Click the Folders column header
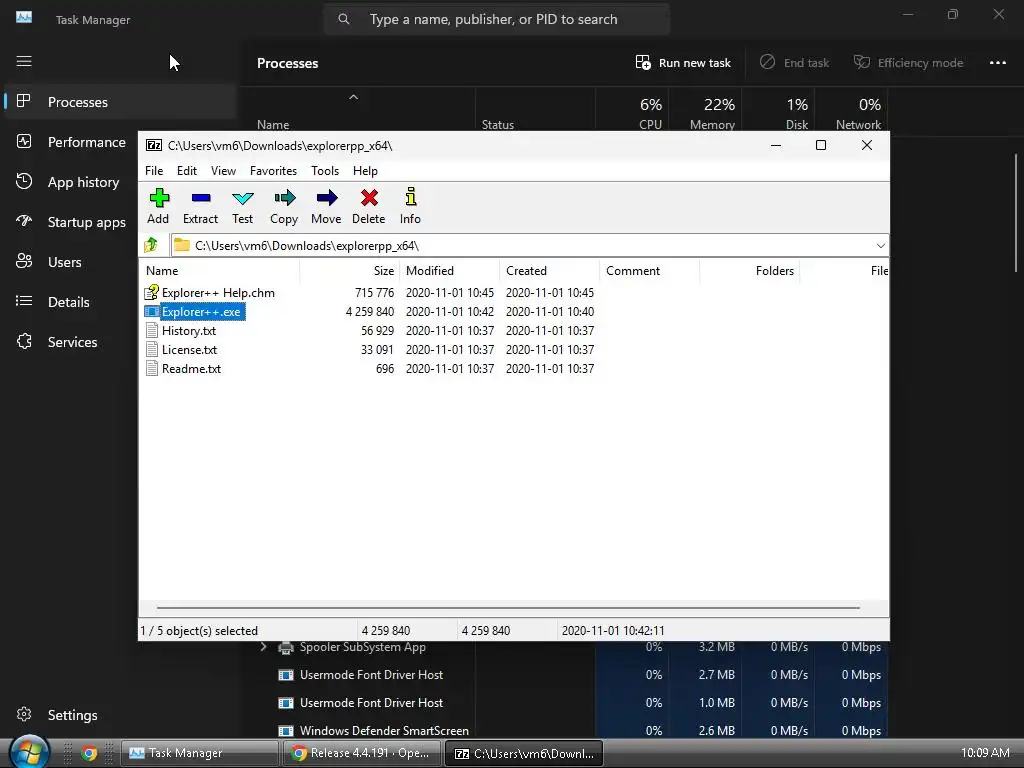 (x=749, y=270)
